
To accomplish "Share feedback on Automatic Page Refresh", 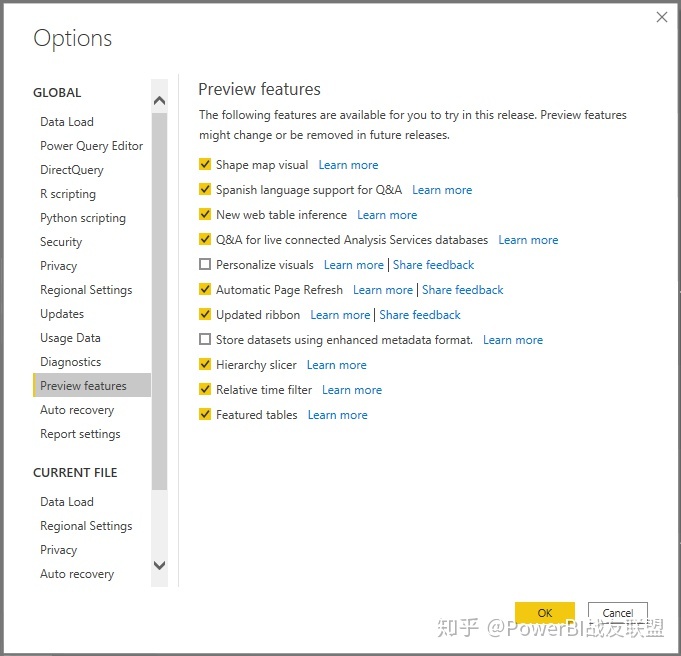I will point(463,290).
